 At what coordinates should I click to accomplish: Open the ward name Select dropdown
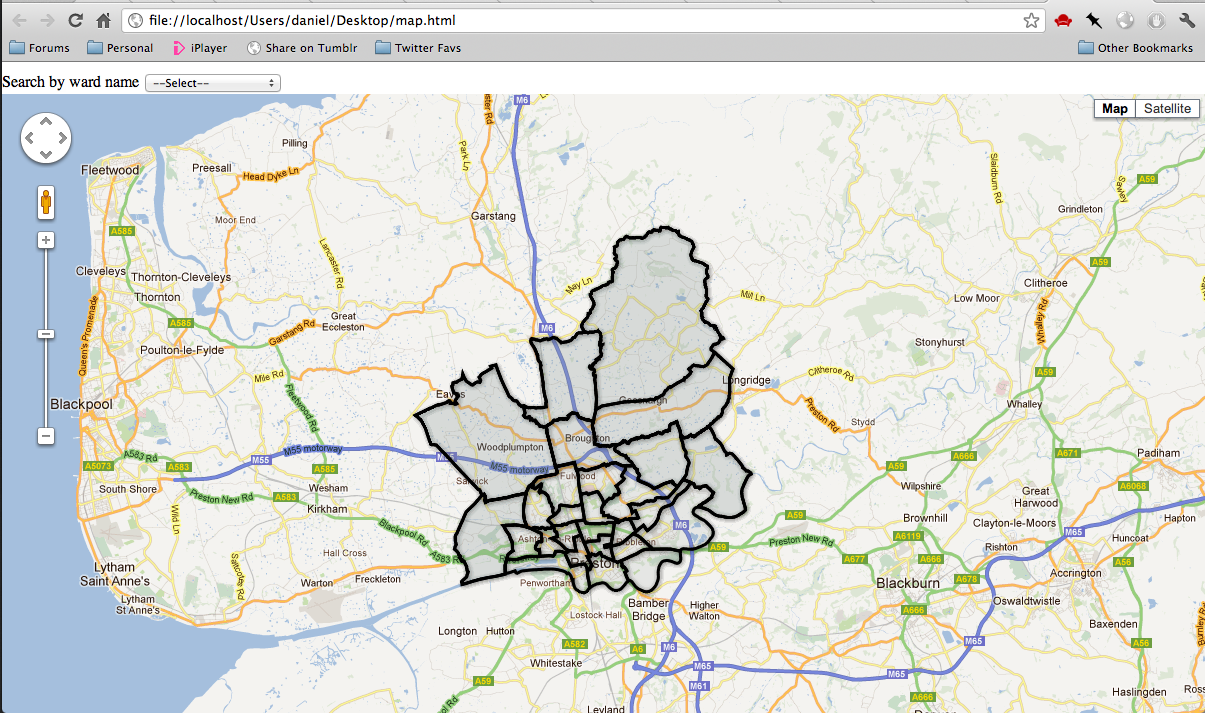point(213,83)
